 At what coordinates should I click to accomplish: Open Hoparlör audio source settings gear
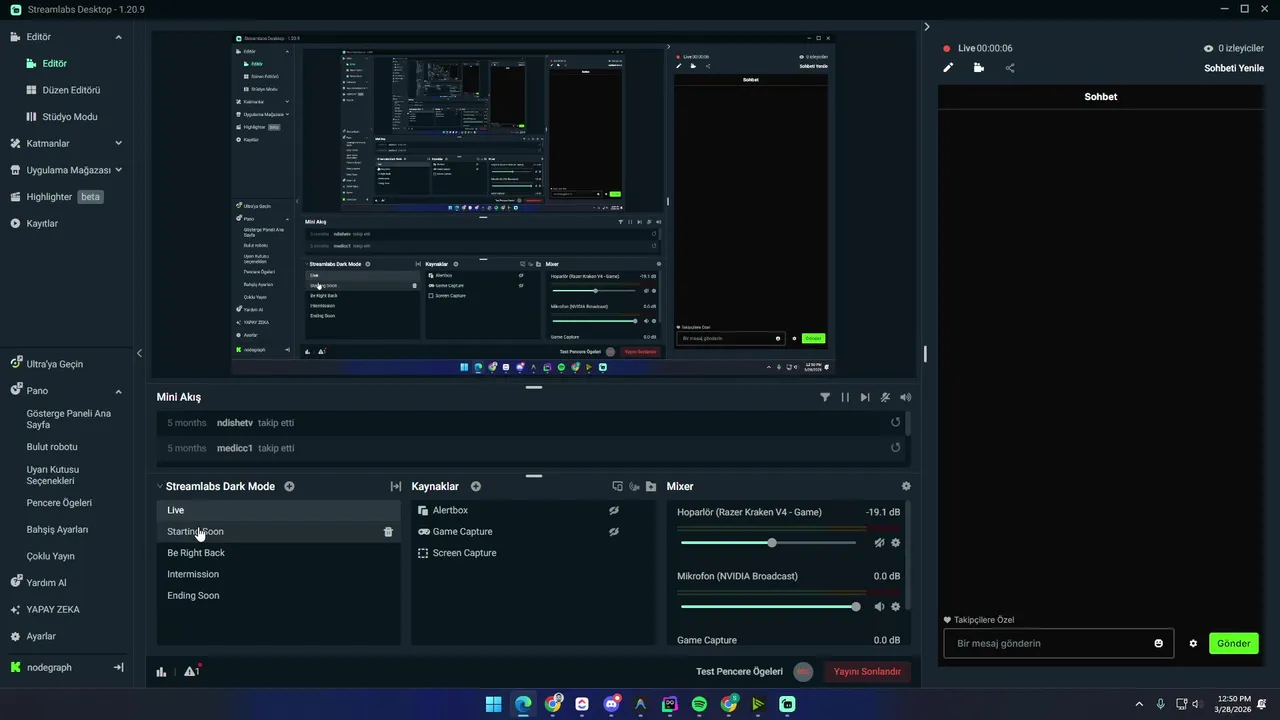coord(895,543)
